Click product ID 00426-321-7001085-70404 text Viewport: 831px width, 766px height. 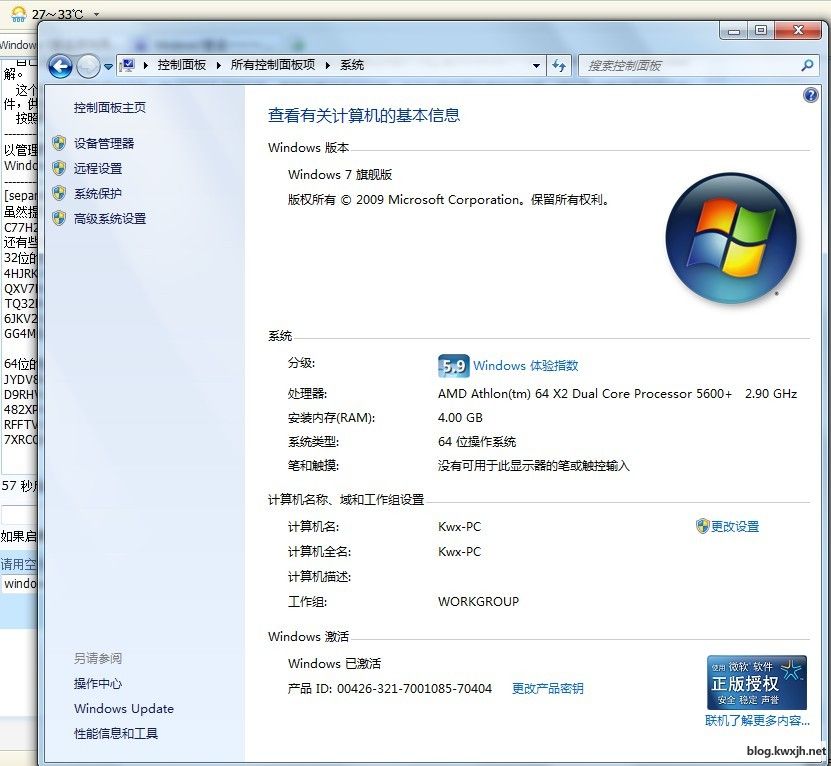coord(414,689)
